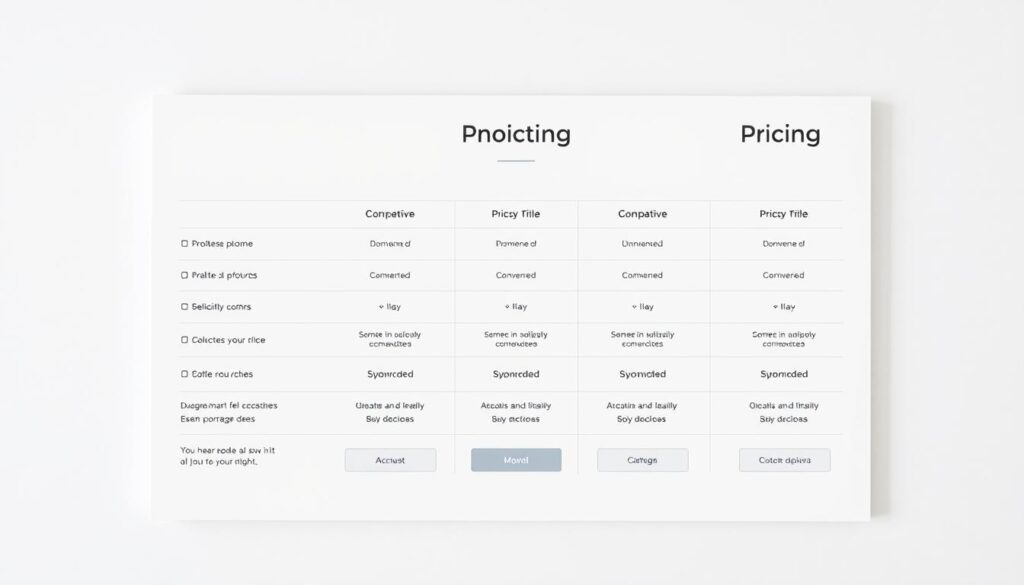
Task: Click the last Pricsy Title column header
Action: 784,213
